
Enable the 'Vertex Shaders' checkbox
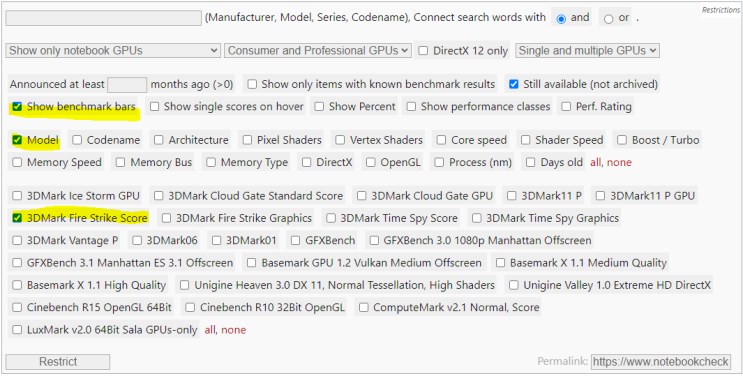click(340, 140)
